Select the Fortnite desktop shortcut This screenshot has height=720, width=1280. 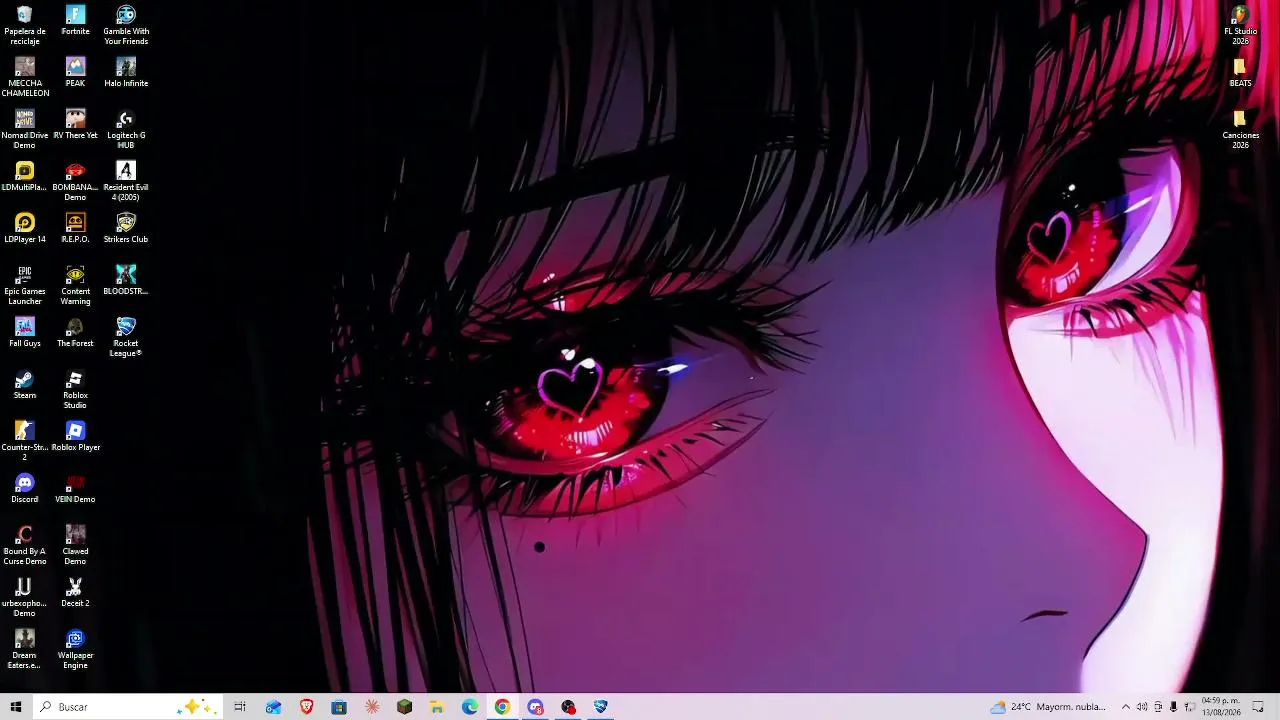point(75,20)
